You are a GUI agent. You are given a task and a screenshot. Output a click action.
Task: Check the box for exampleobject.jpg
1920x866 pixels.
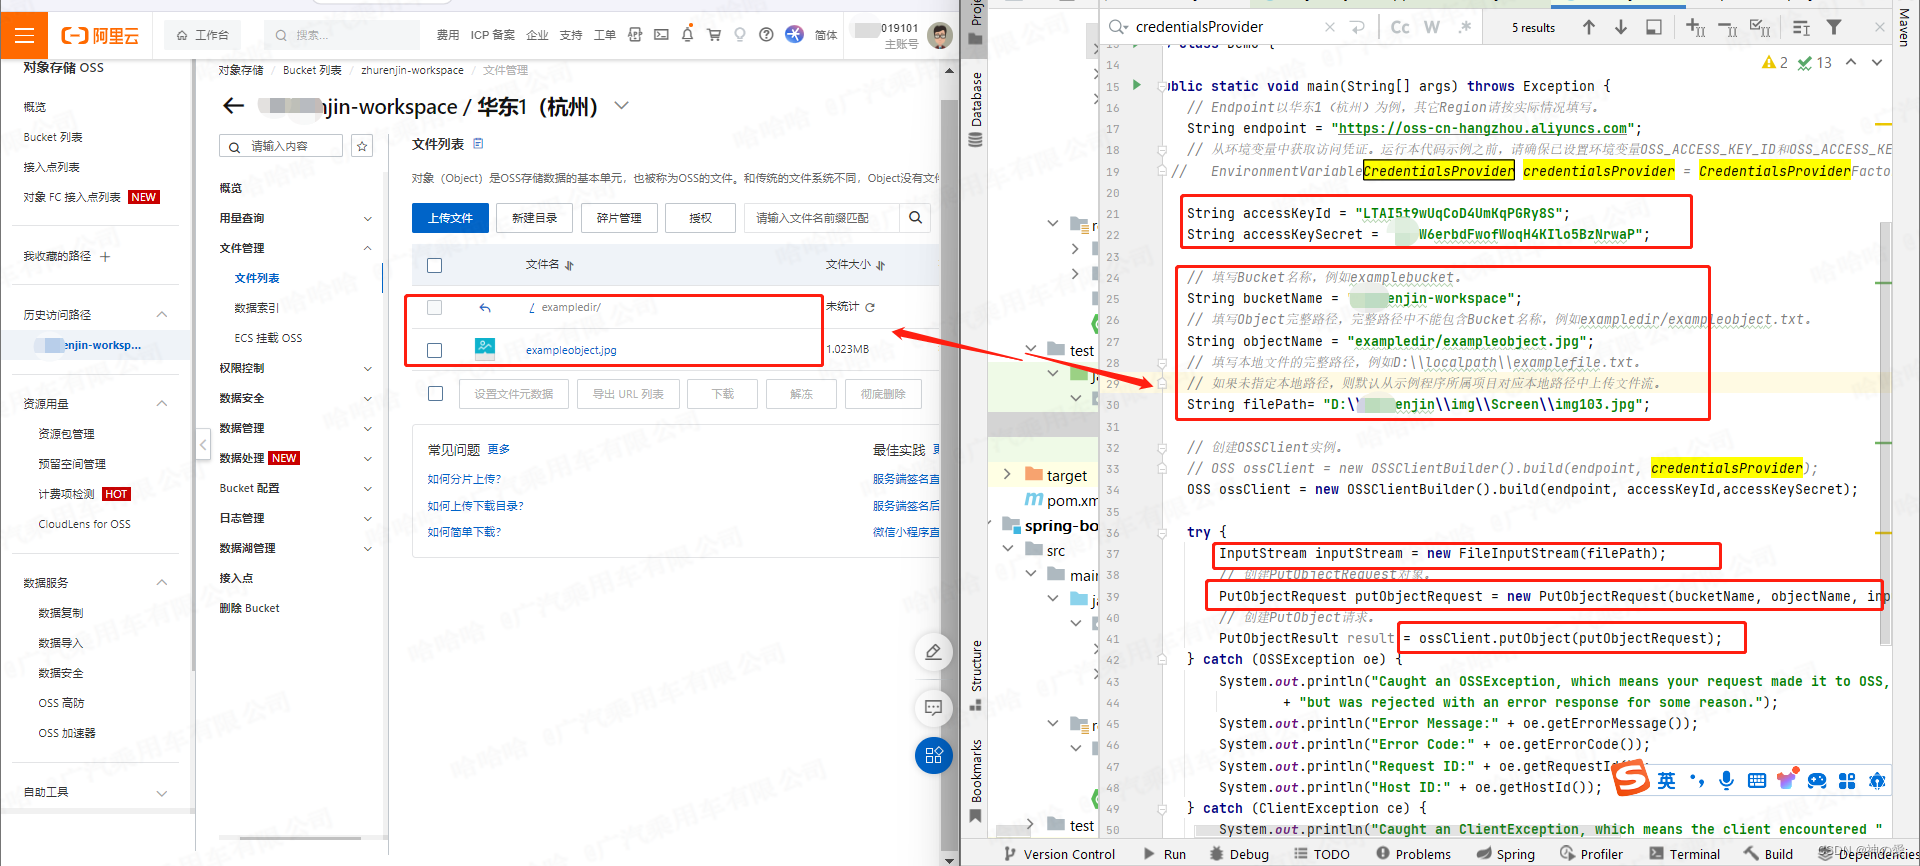434,350
